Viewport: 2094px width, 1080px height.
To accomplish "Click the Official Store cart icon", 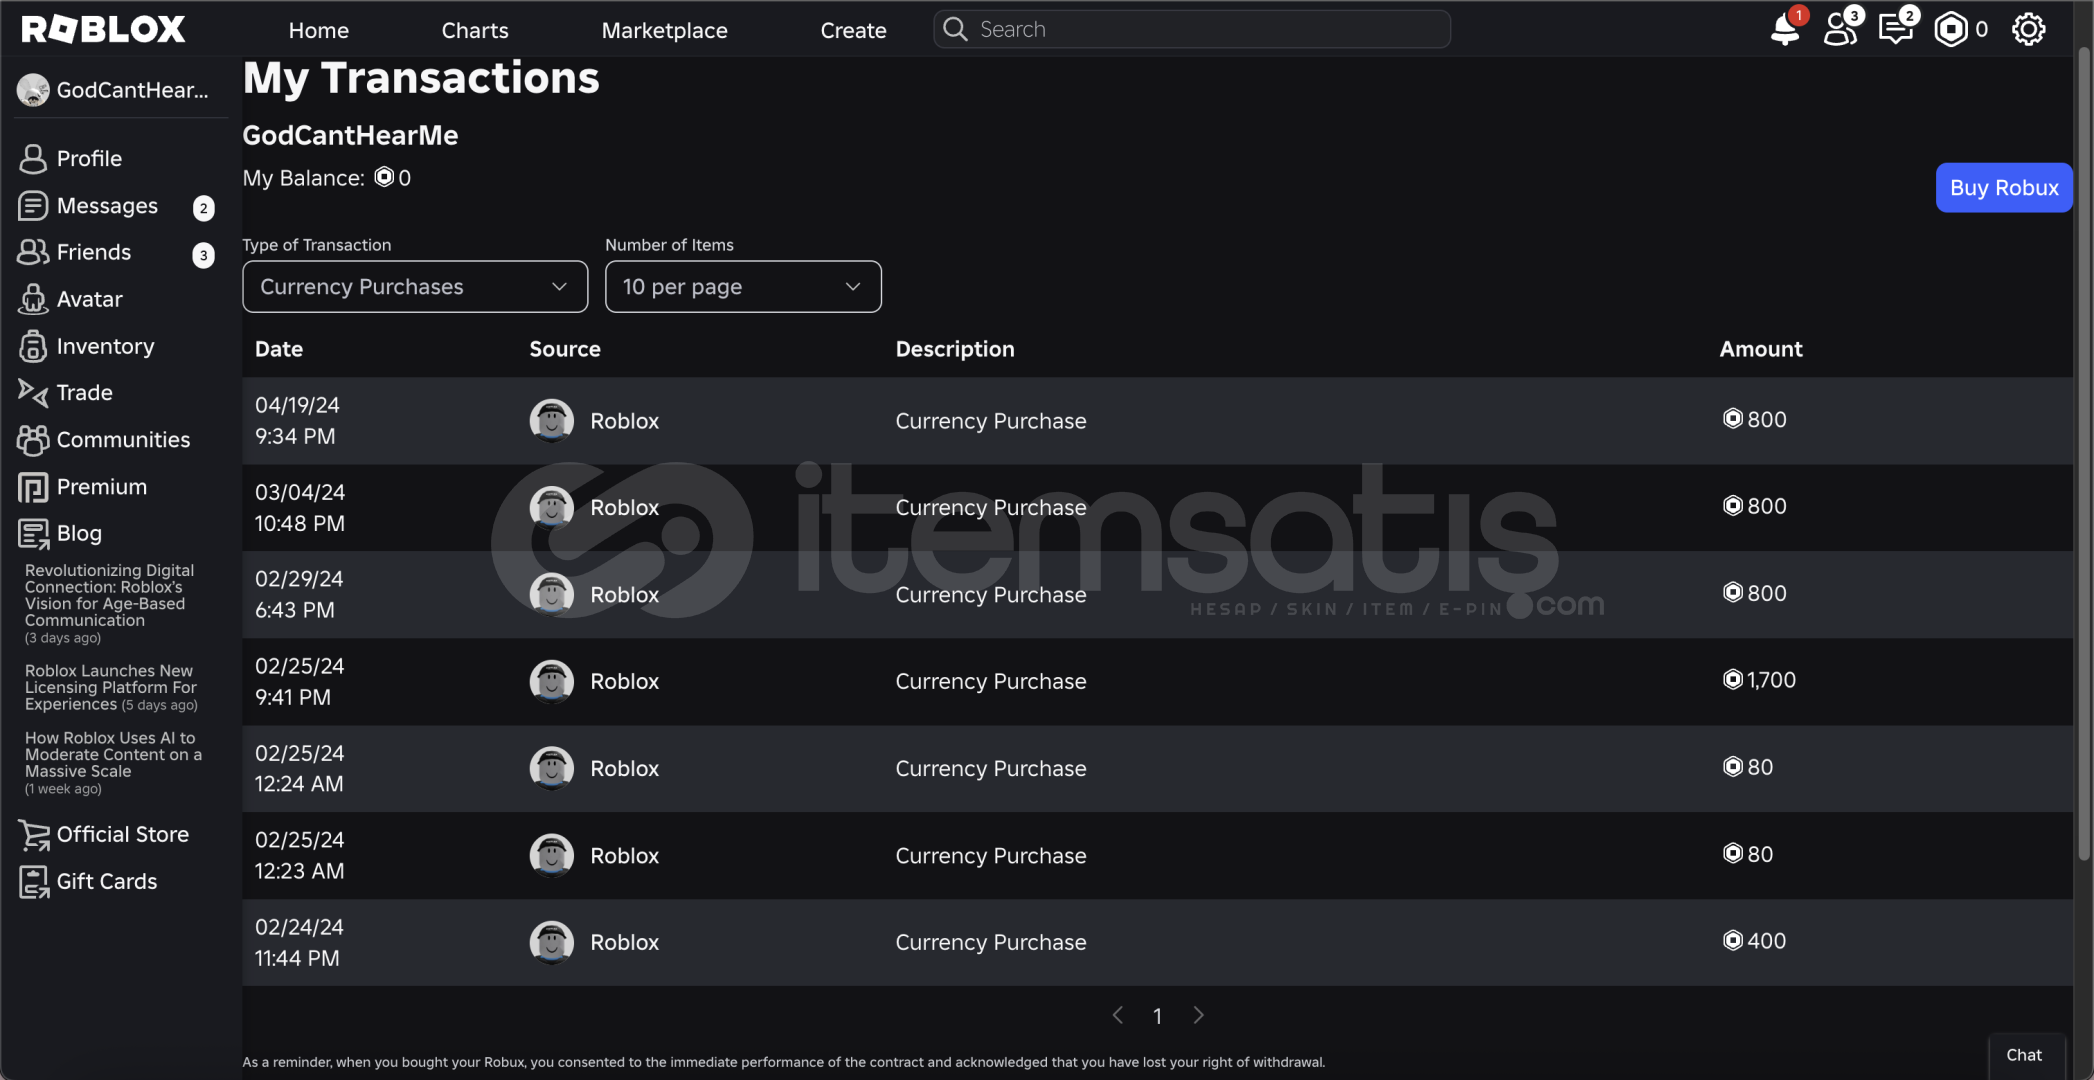I will [x=33, y=834].
